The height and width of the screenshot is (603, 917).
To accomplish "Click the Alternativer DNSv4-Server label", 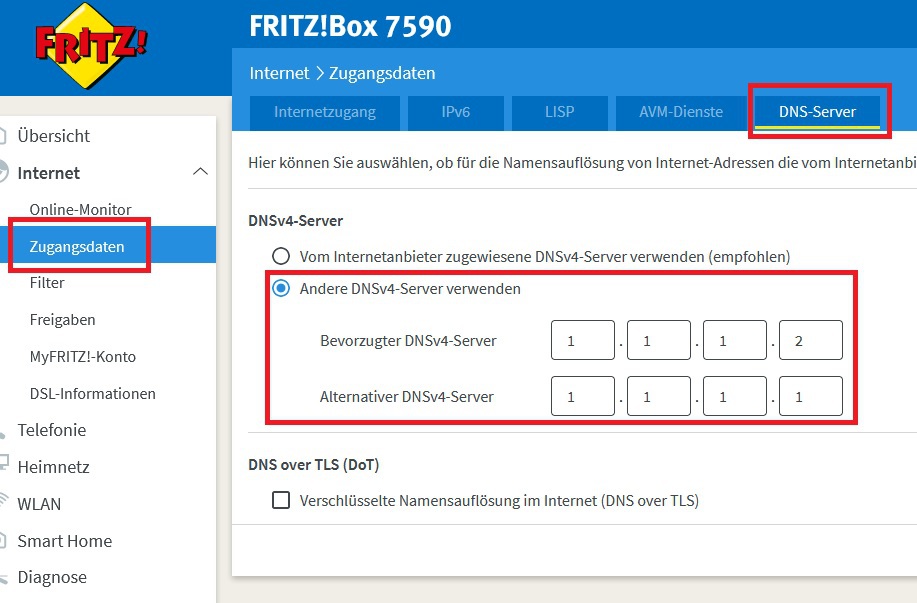I will pyautogui.click(x=406, y=397).
